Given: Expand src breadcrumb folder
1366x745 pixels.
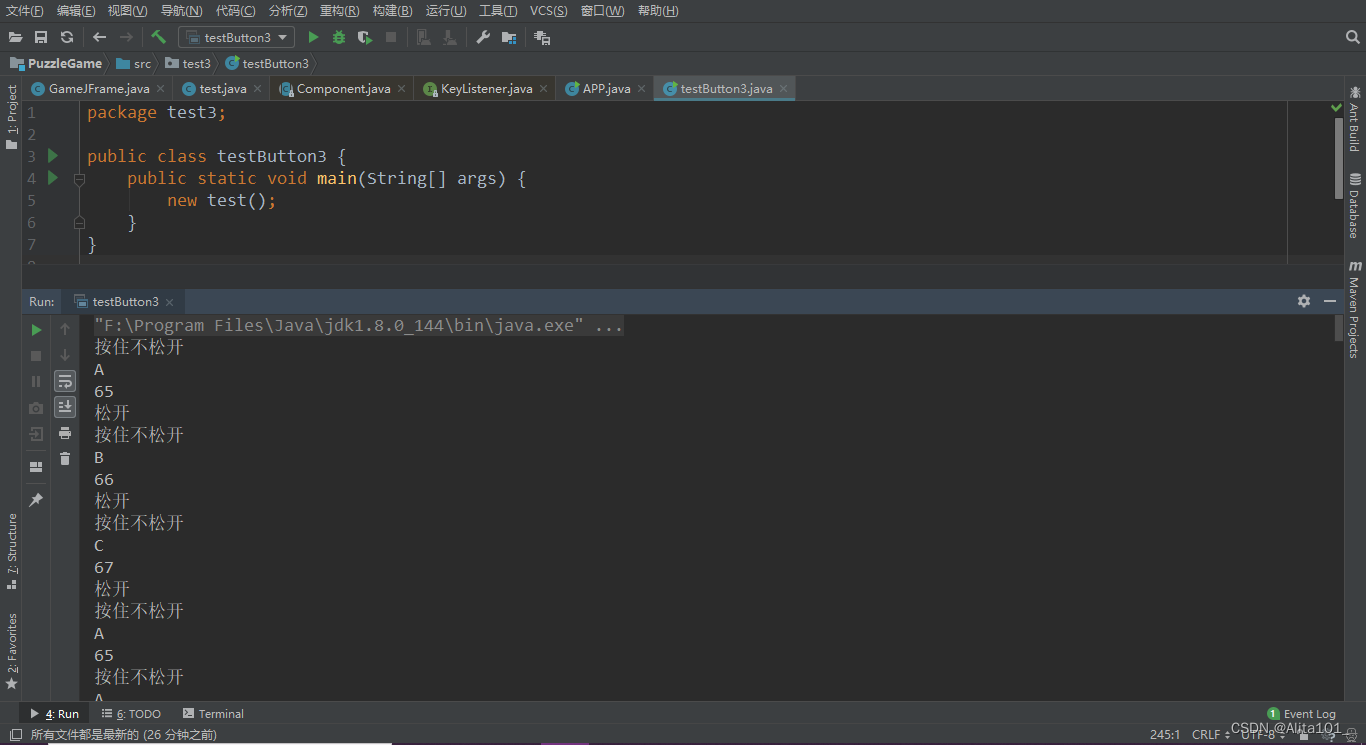Looking at the screenshot, I should [134, 63].
